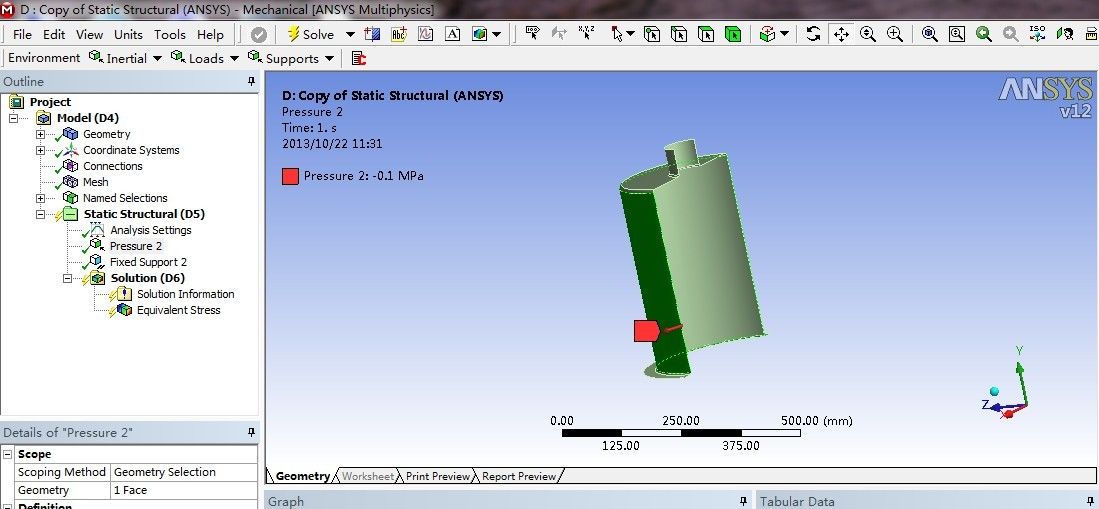Click the Mechanical app icon in the title bar
This screenshot has height=509, width=1099.
click(x=8, y=9)
